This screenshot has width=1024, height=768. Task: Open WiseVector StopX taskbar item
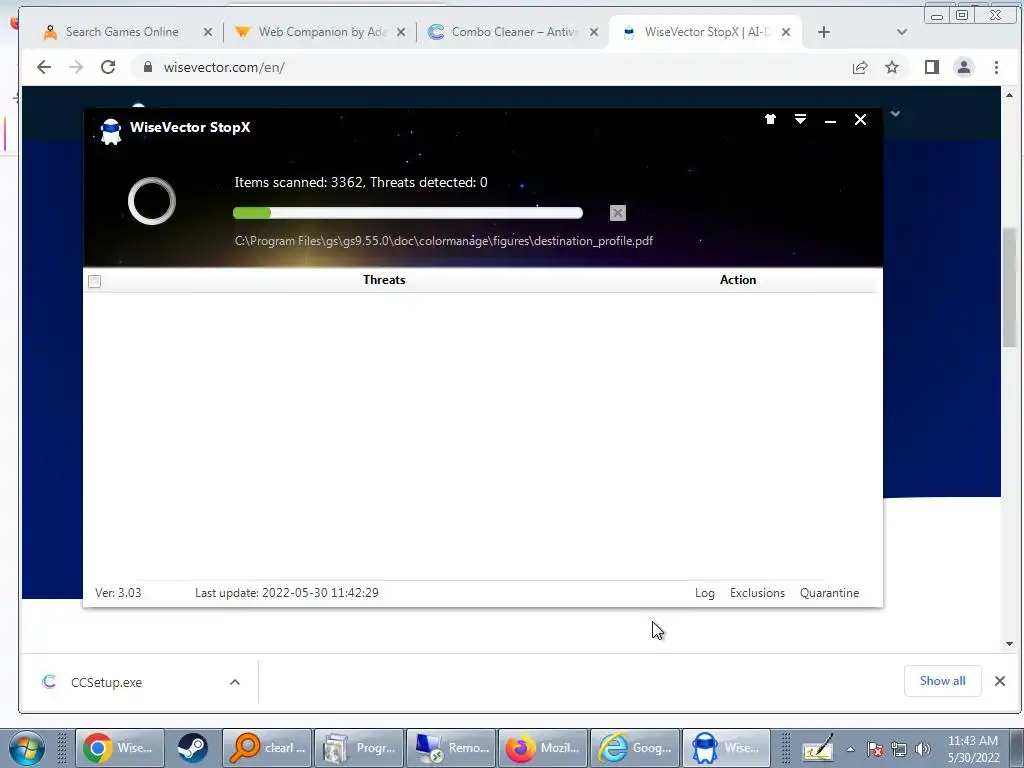[x=727, y=748]
